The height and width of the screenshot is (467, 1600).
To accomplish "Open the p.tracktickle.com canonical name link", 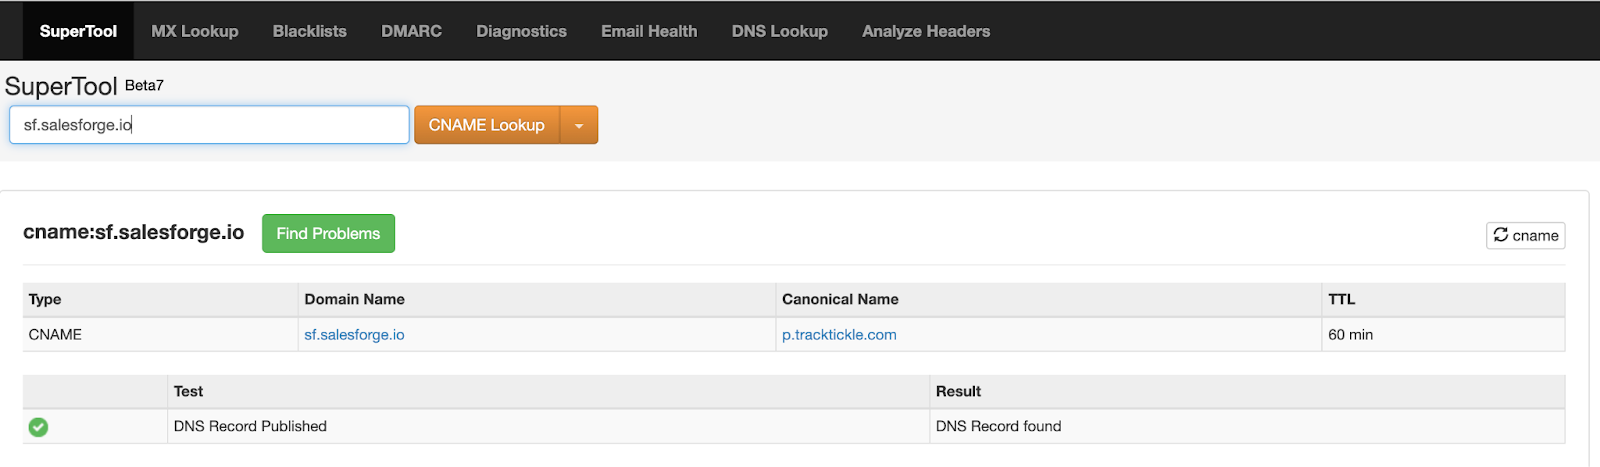I will tap(839, 335).
